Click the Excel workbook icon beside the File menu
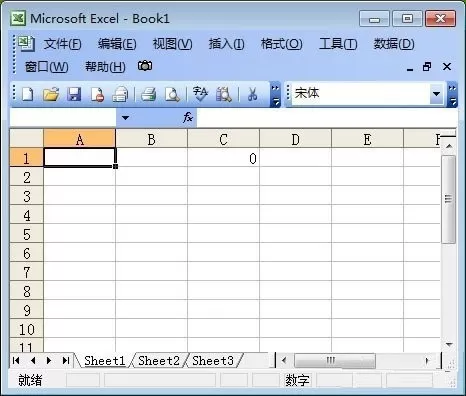The width and height of the screenshot is (466, 396). pyautogui.click(x=26, y=43)
